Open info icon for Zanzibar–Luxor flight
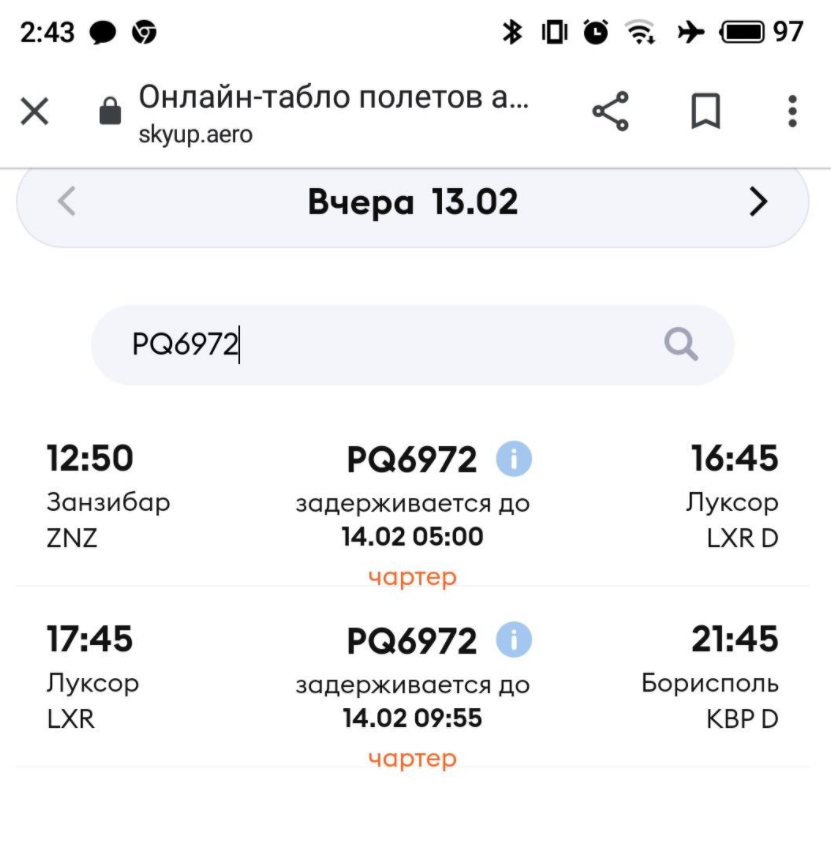This screenshot has height=849, width=831. pos(514,459)
